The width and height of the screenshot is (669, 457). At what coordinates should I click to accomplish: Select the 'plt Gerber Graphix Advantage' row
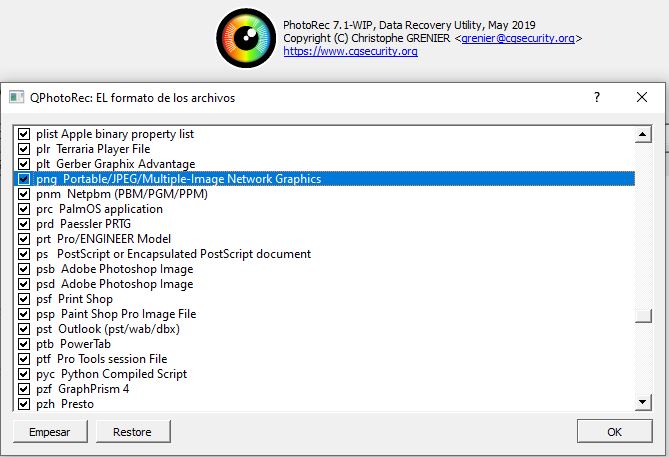(324, 164)
